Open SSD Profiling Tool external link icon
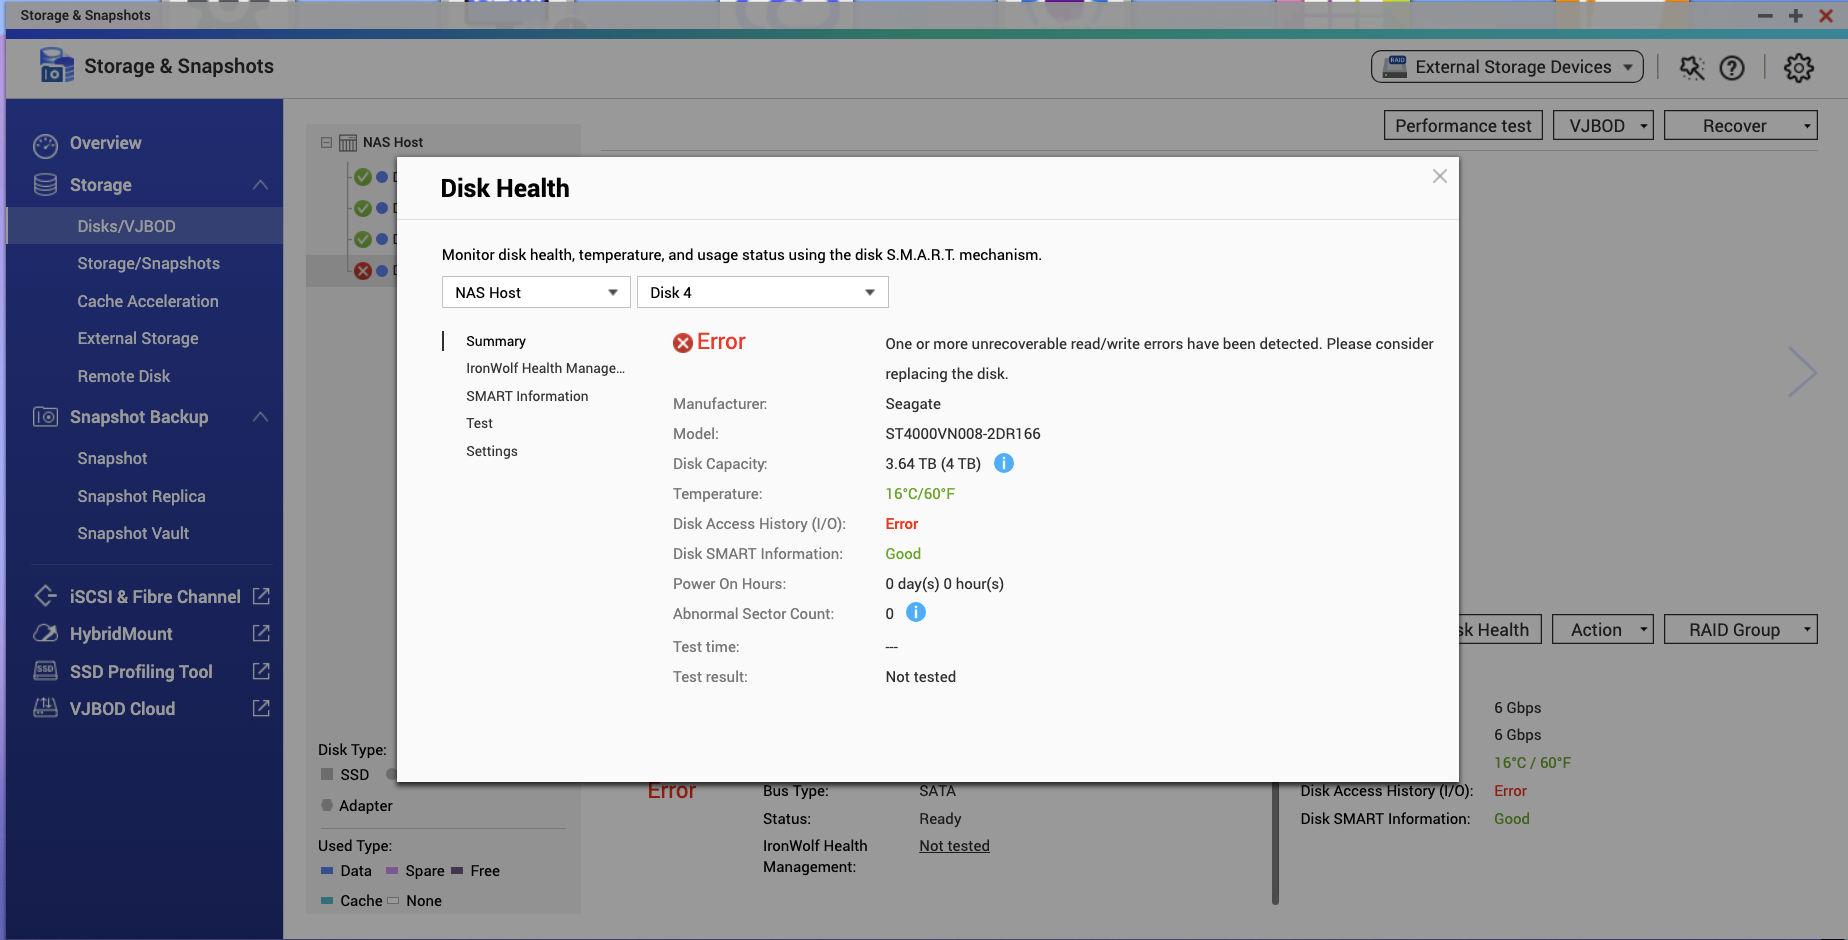1848x940 pixels. 261,671
